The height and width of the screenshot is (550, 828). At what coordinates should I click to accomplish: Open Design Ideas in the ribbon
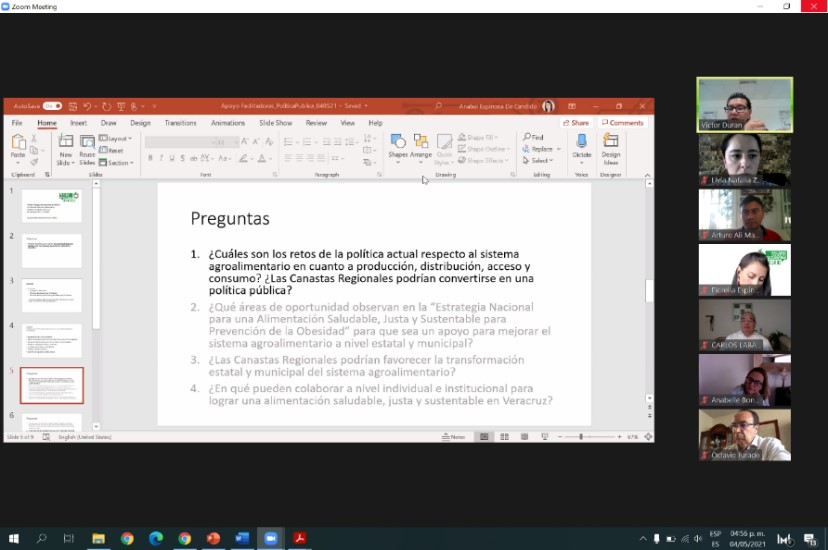click(x=610, y=143)
